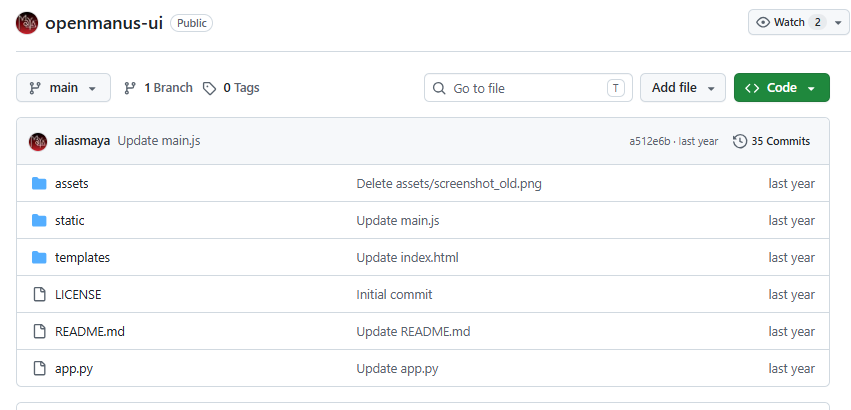
Task: Open the Update app.py commit message
Action: click(x=397, y=369)
